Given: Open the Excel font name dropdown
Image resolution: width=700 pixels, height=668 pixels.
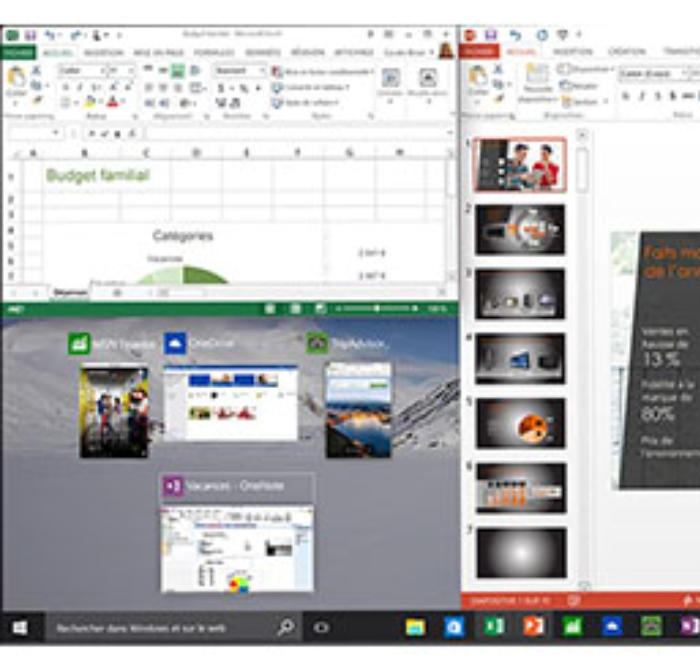Looking at the screenshot, I should (x=102, y=71).
